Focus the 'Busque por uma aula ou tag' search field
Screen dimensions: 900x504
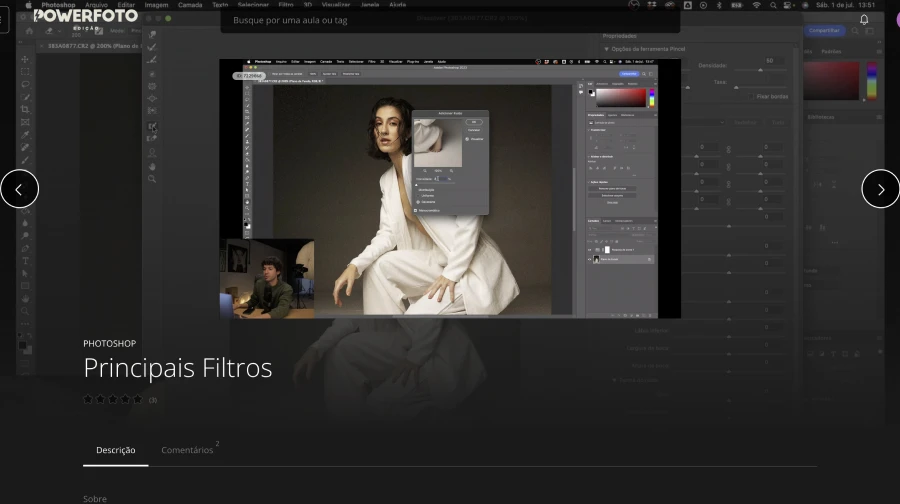pyautogui.click(x=450, y=20)
